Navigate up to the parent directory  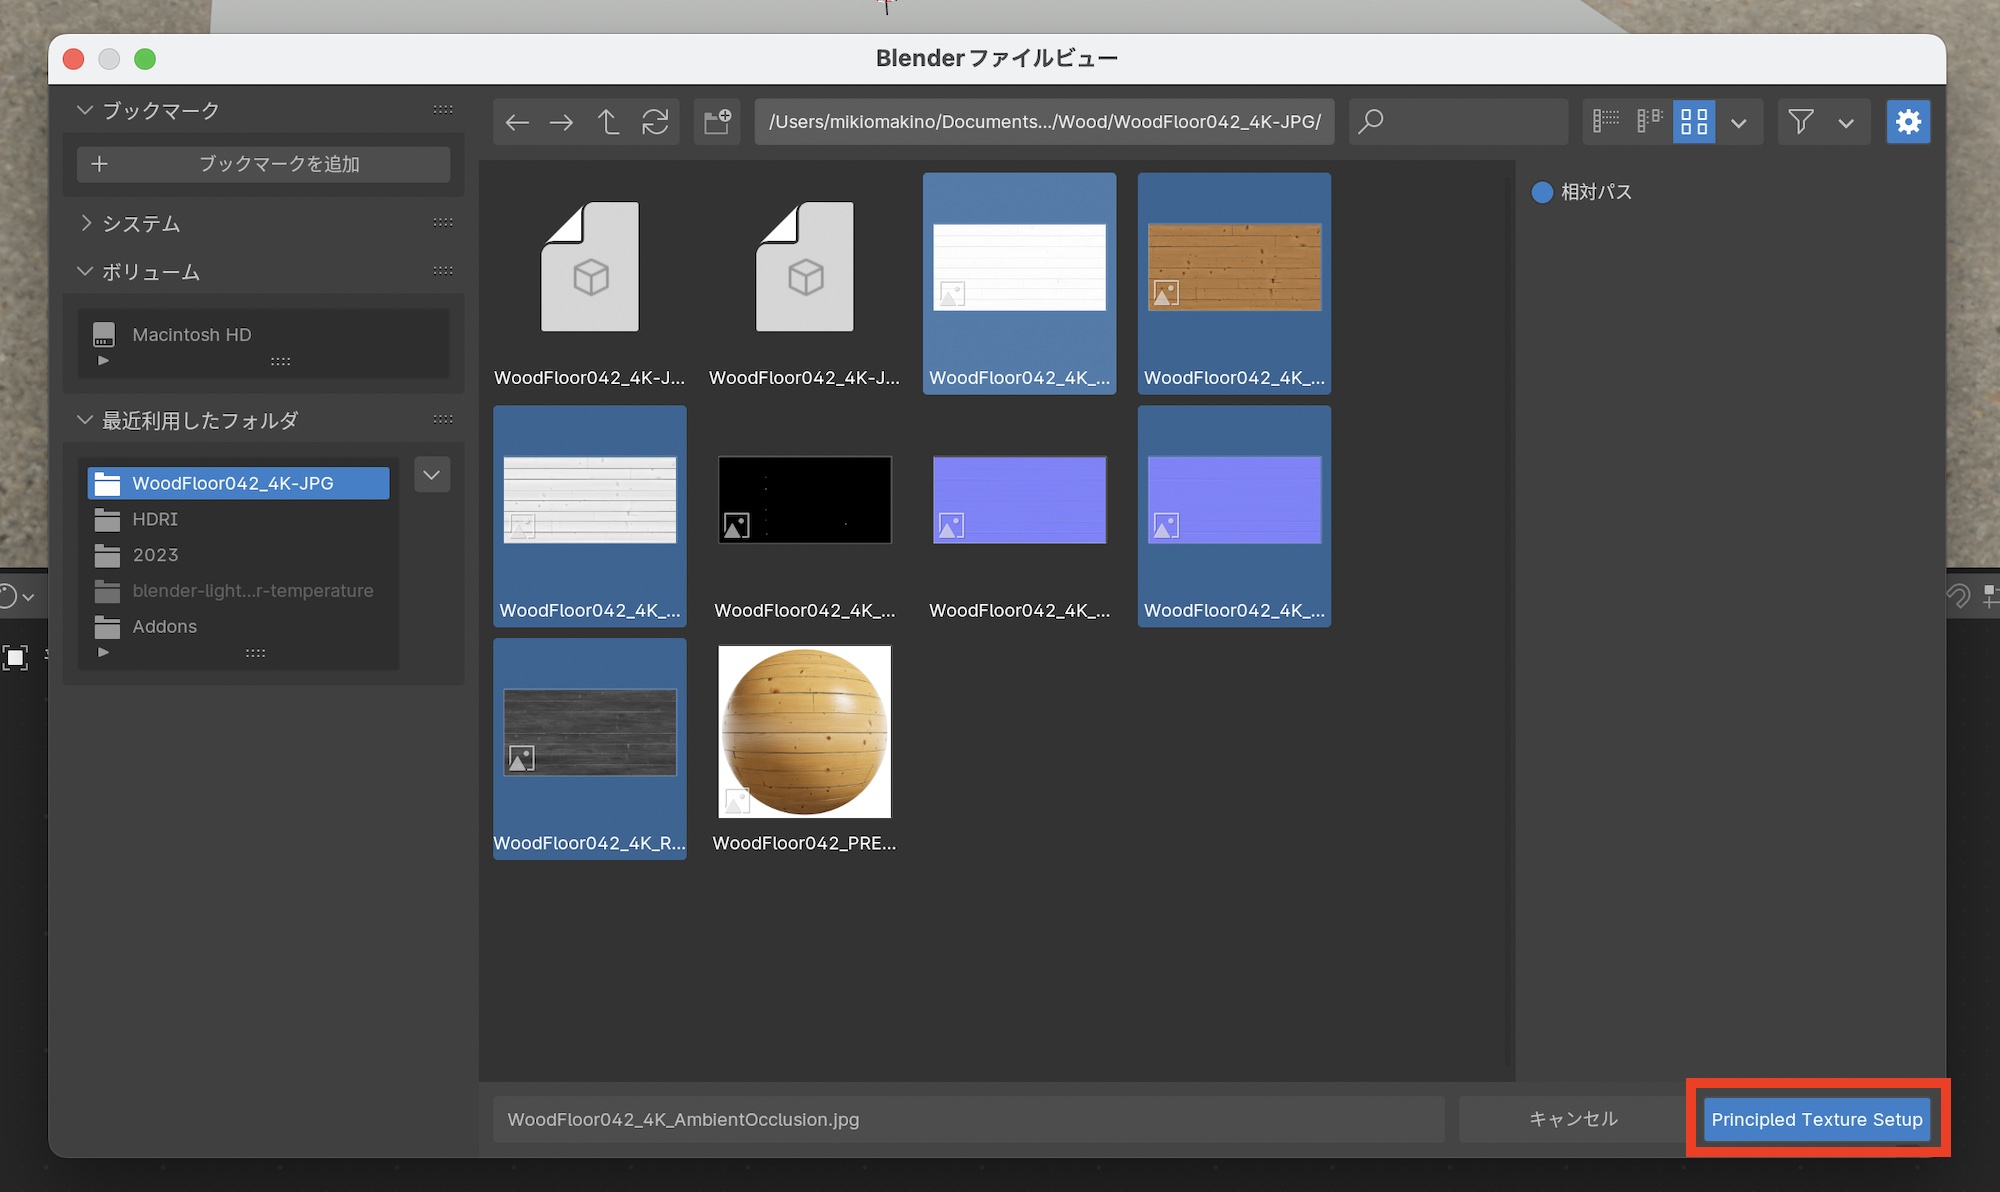(608, 122)
